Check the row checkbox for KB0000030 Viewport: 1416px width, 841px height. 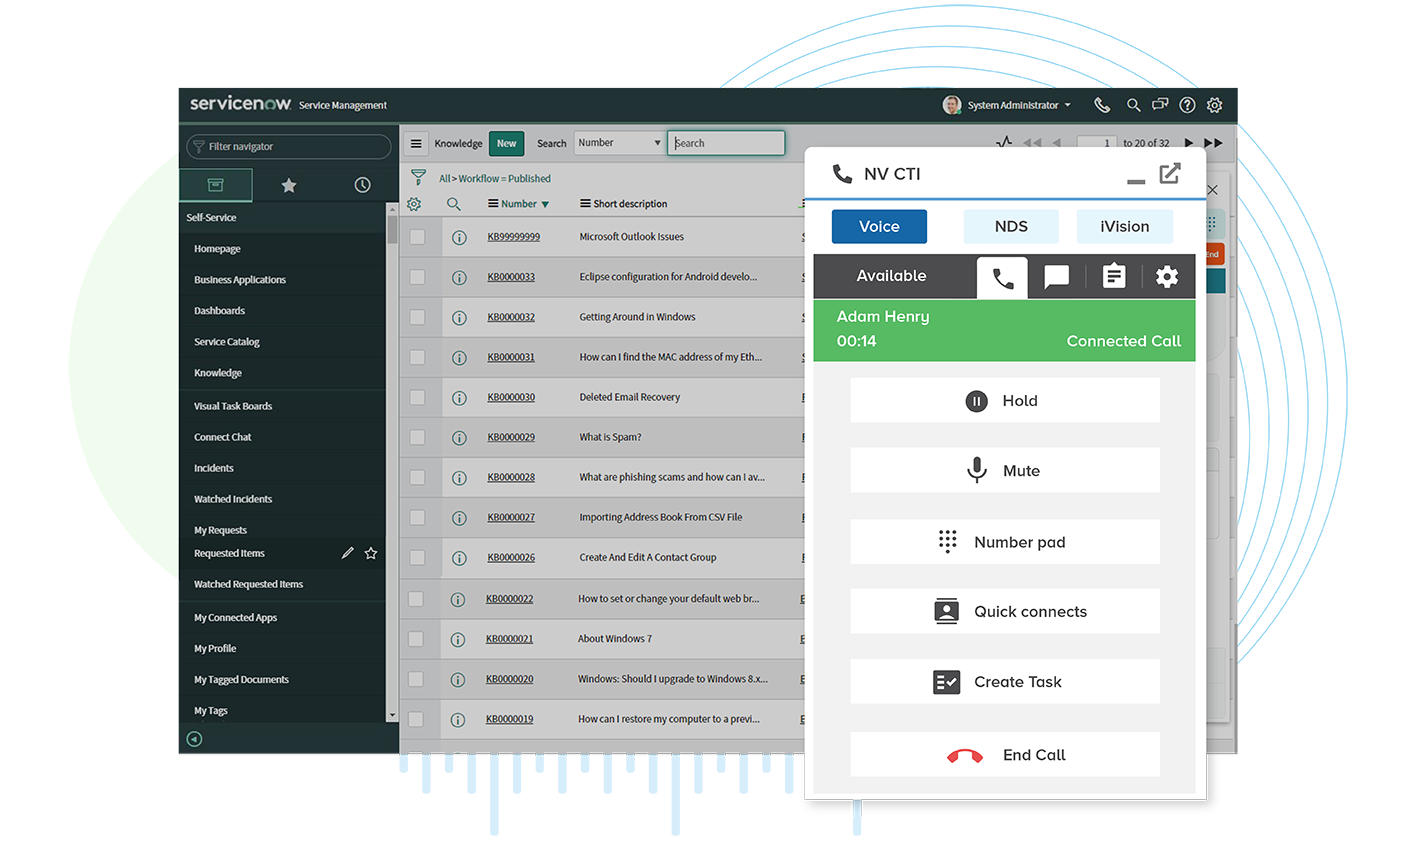(417, 397)
